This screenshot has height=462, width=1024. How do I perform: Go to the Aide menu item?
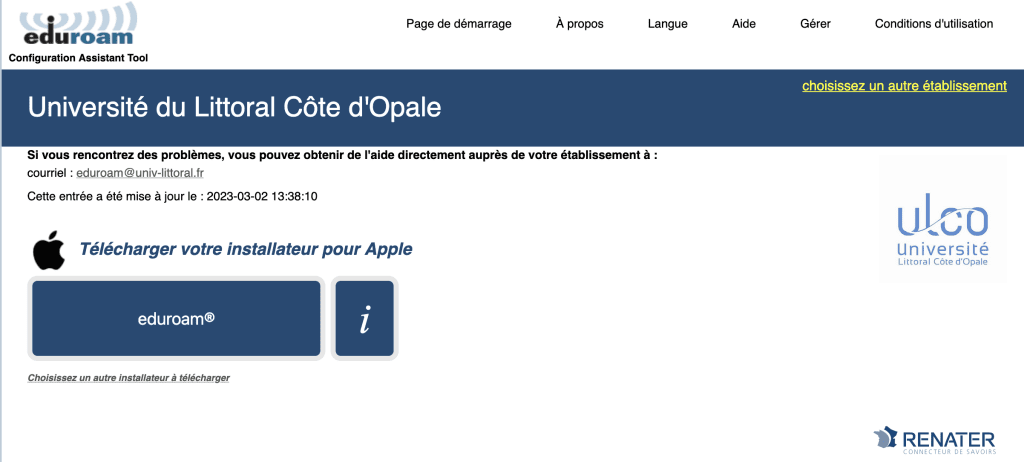(744, 24)
